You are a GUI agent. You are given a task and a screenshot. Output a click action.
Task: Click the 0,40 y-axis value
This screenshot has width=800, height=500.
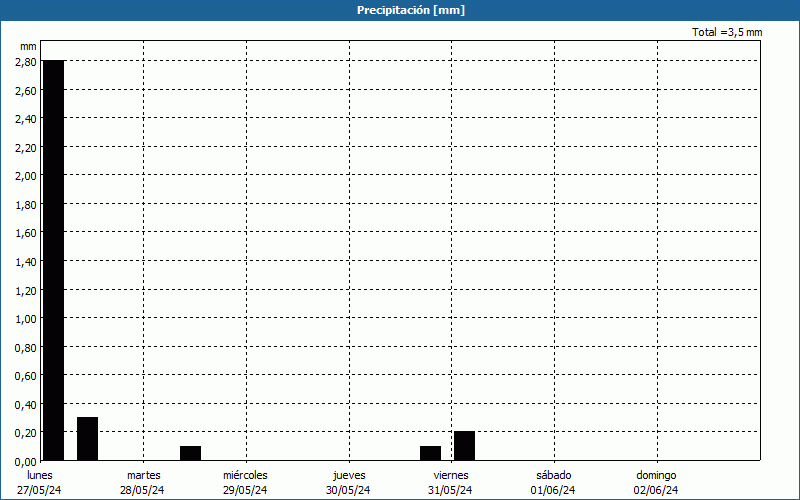click(x=27, y=405)
